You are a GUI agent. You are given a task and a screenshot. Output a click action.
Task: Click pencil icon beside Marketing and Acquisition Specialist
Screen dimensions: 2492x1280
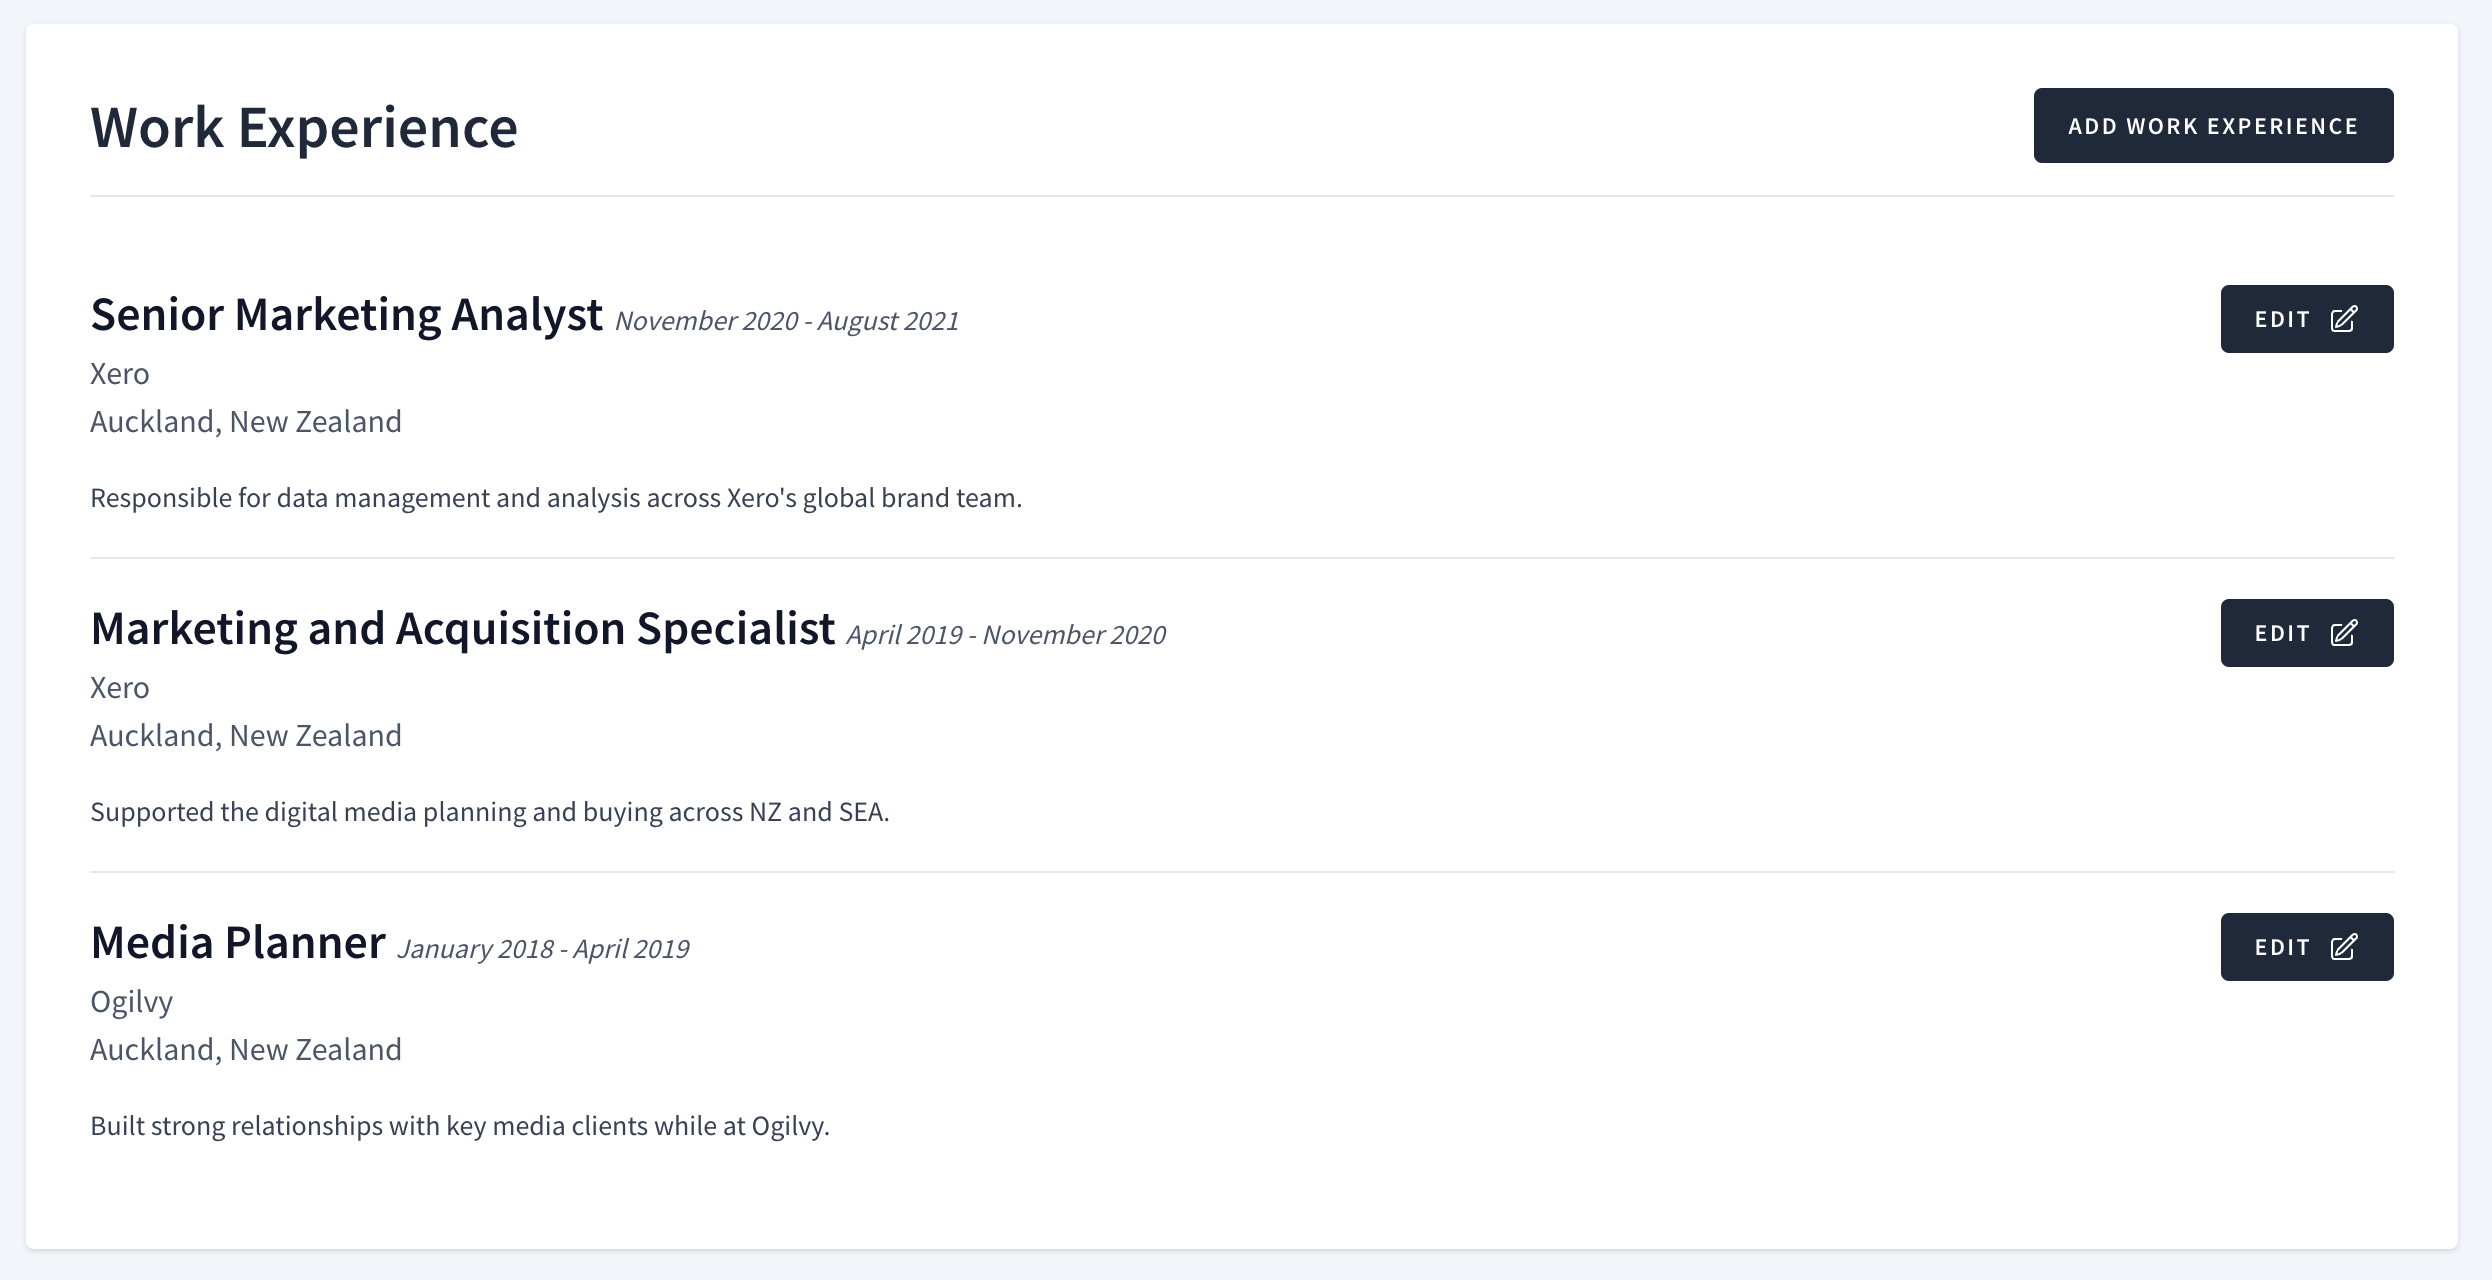(2344, 633)
